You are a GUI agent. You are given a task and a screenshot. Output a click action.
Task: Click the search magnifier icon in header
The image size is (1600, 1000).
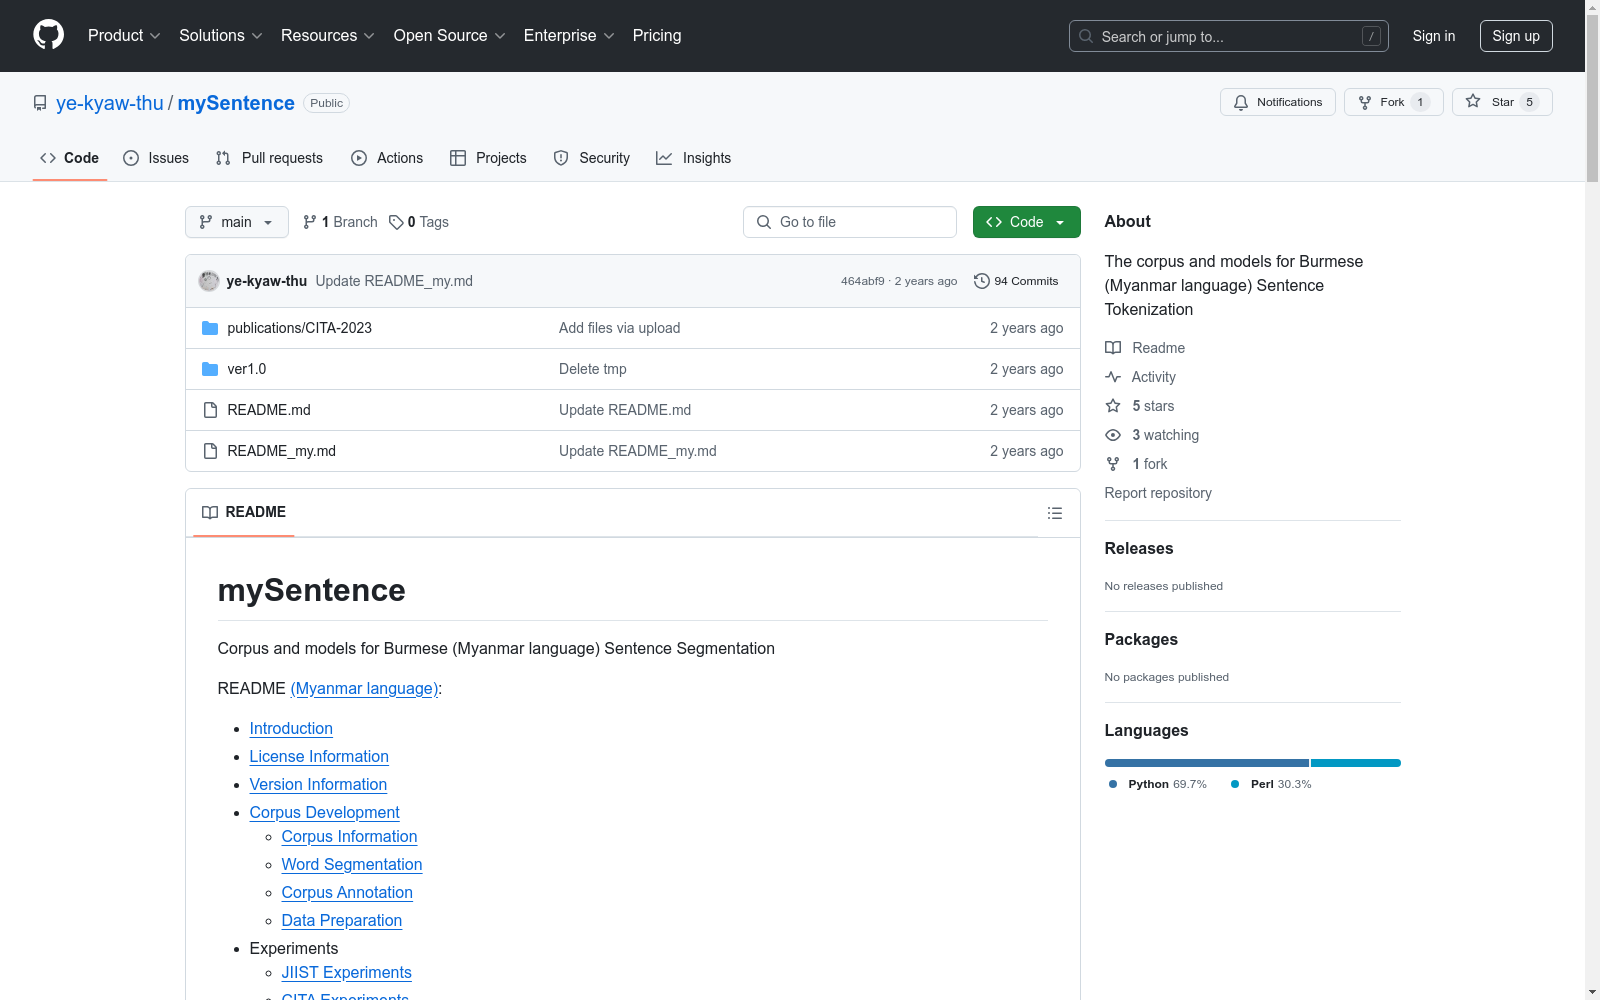click(x=1086, y=36)
